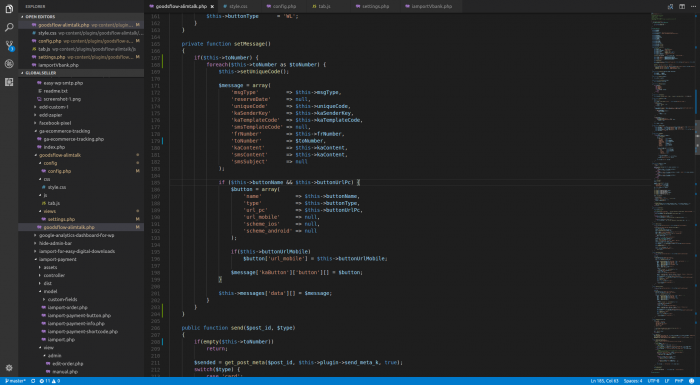
Task: Open the errors and warnings count in status bar
Action: 50,381
